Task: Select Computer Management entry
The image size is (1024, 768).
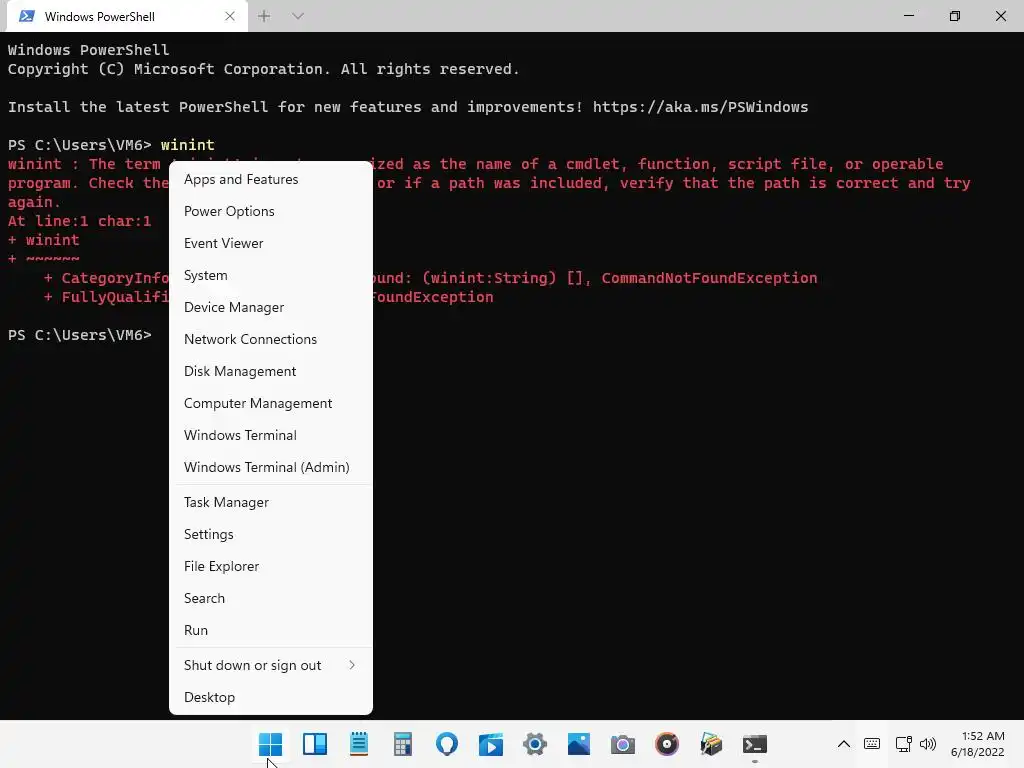Action: coord(270,403)
